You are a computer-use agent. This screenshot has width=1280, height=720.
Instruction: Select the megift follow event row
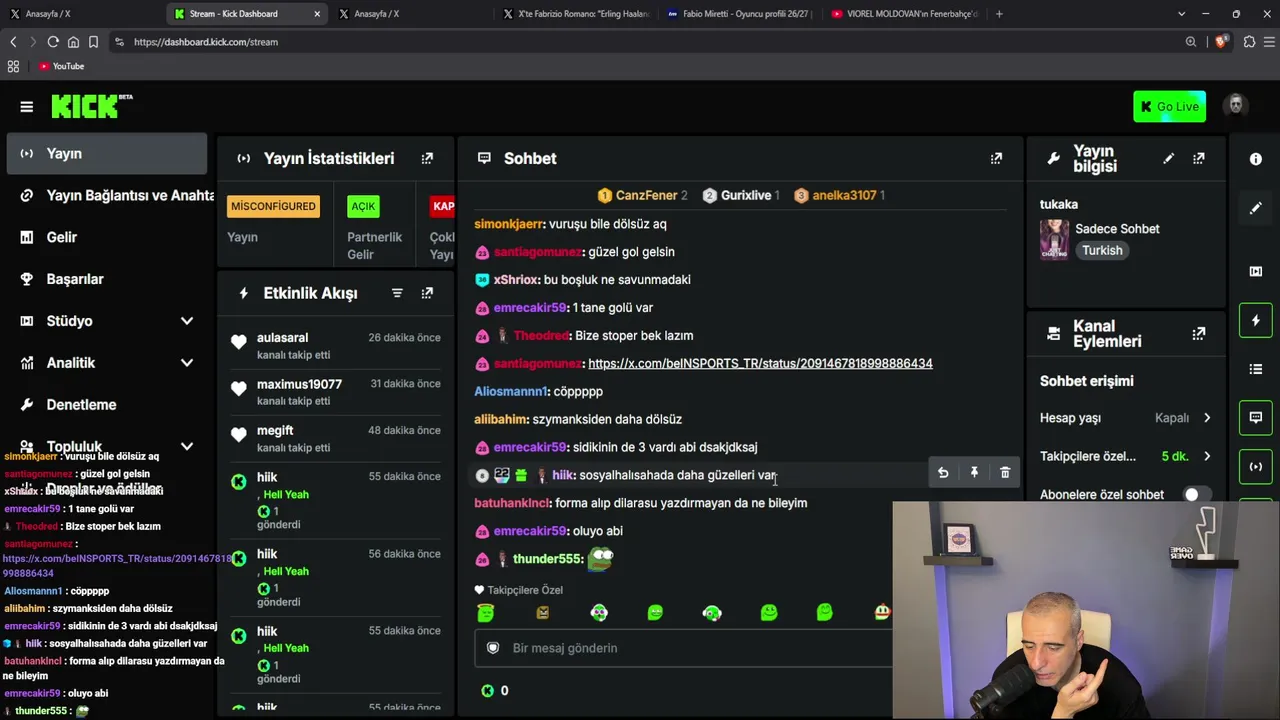pos(336,439)
